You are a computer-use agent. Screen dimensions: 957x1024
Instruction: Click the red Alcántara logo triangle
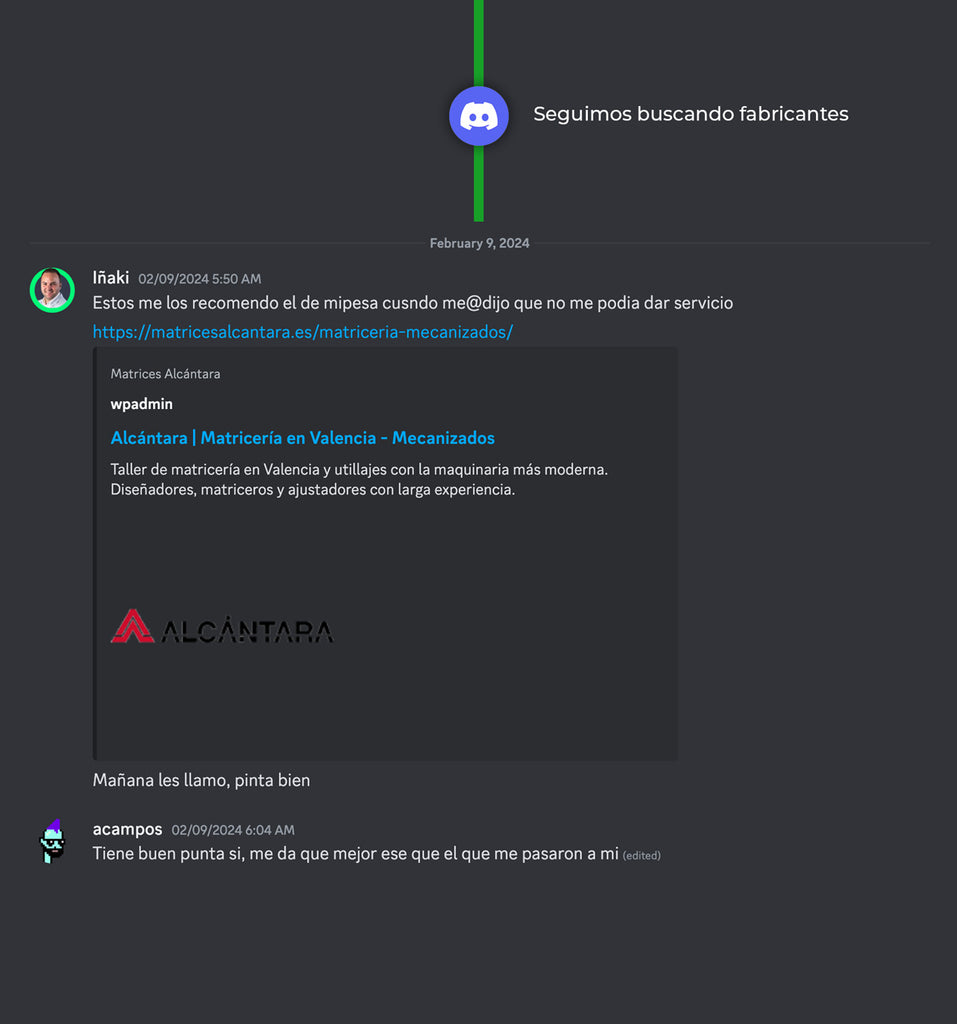pos(133,626)
